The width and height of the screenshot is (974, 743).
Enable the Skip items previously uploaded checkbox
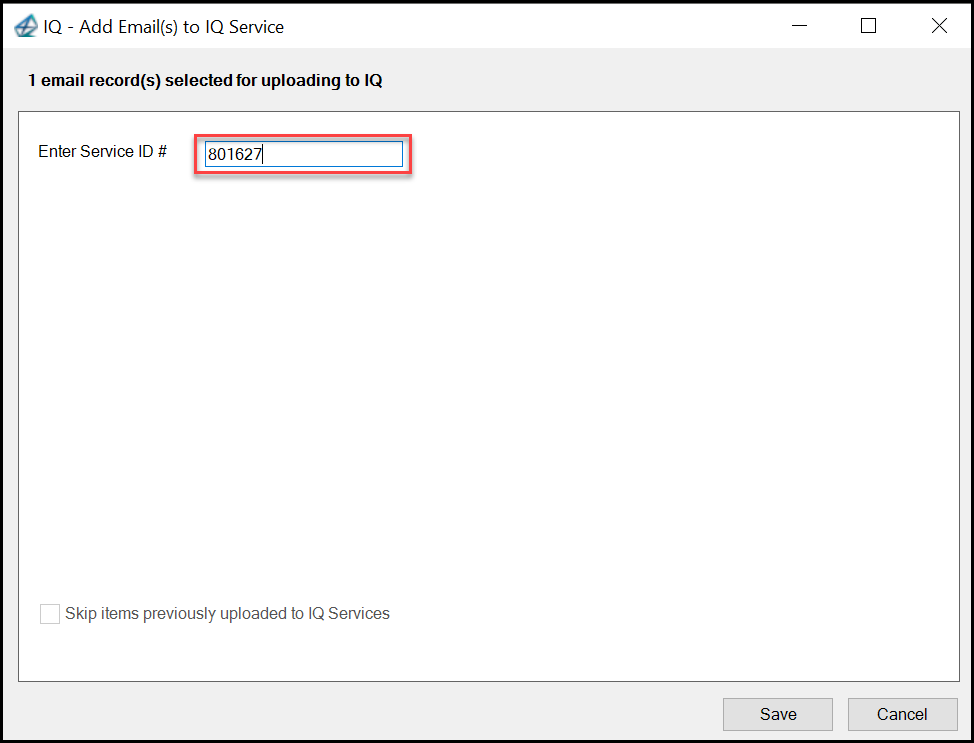[50, 614]
